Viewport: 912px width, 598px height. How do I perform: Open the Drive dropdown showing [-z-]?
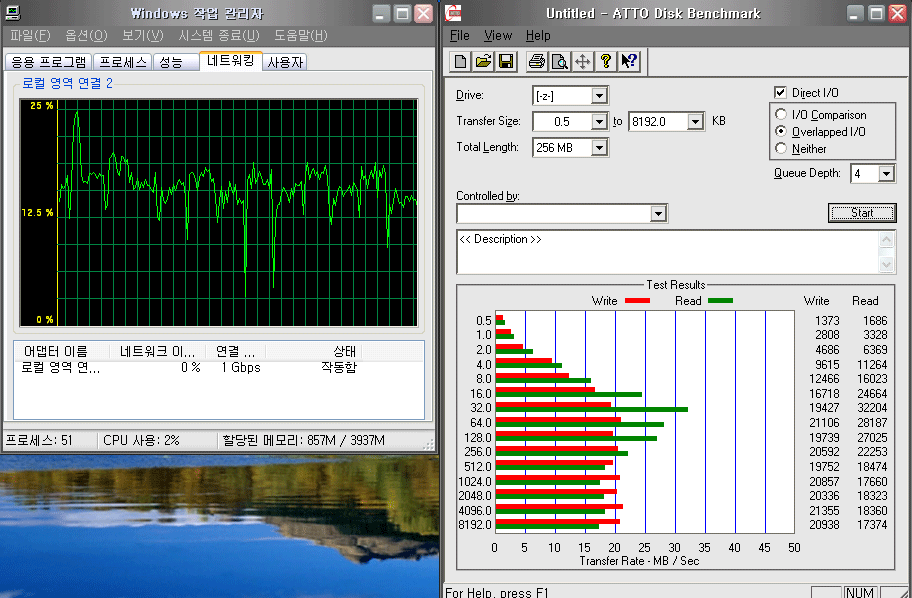[x=599, y=95]
